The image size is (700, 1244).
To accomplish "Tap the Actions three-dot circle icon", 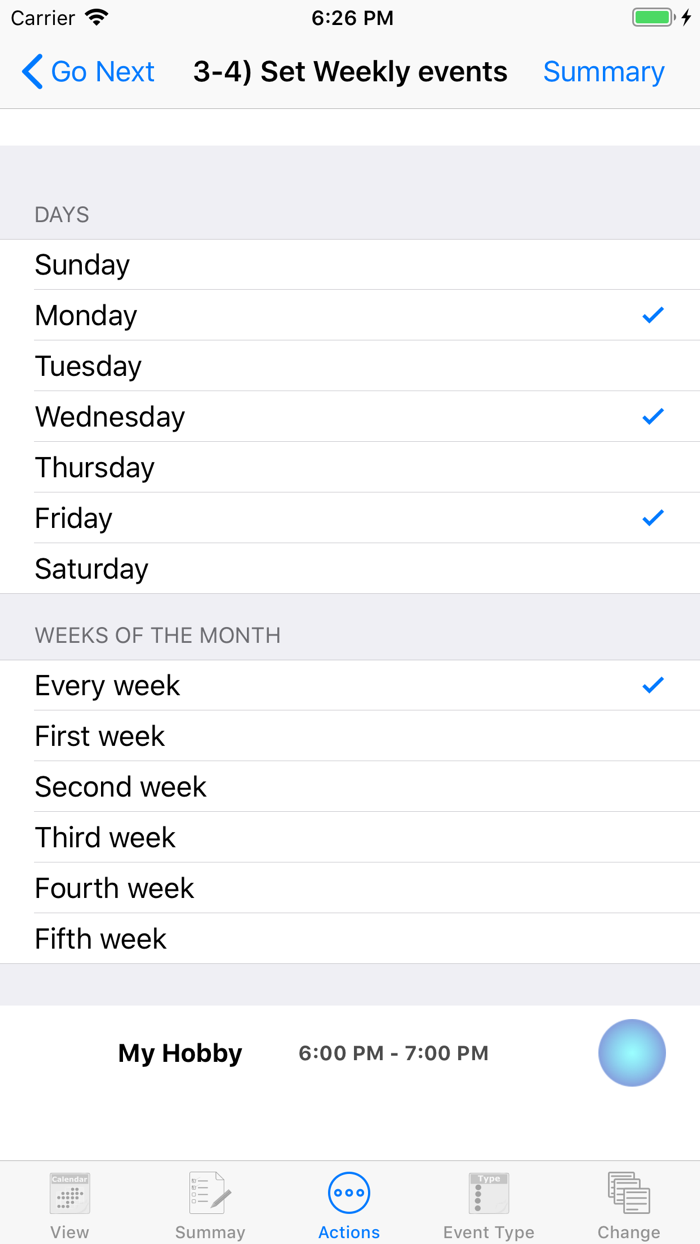I will [x=348, y=1192].
